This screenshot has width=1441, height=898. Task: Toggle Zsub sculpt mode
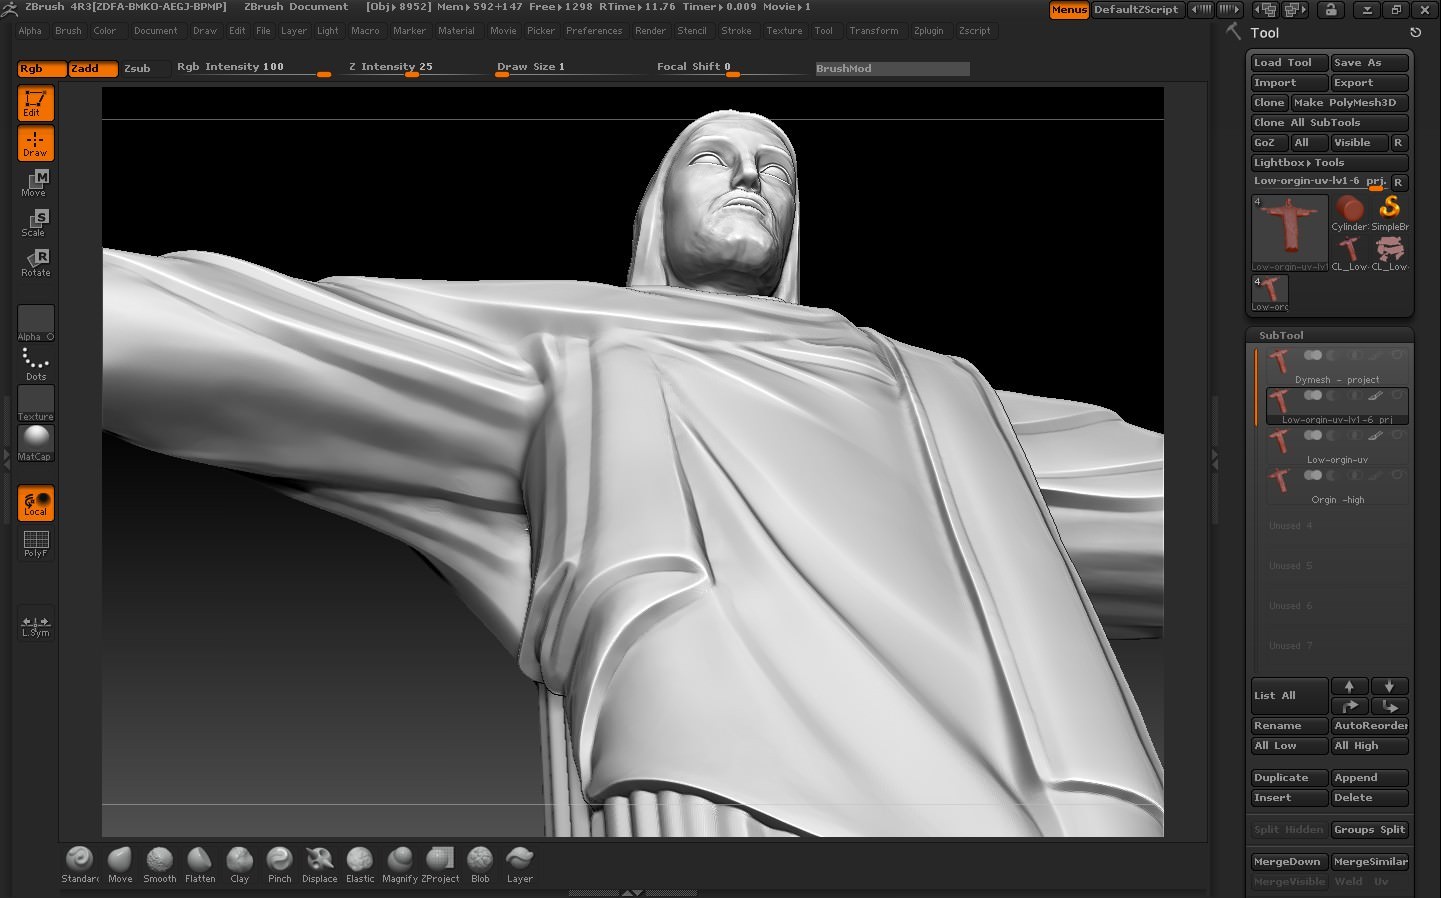144,69
